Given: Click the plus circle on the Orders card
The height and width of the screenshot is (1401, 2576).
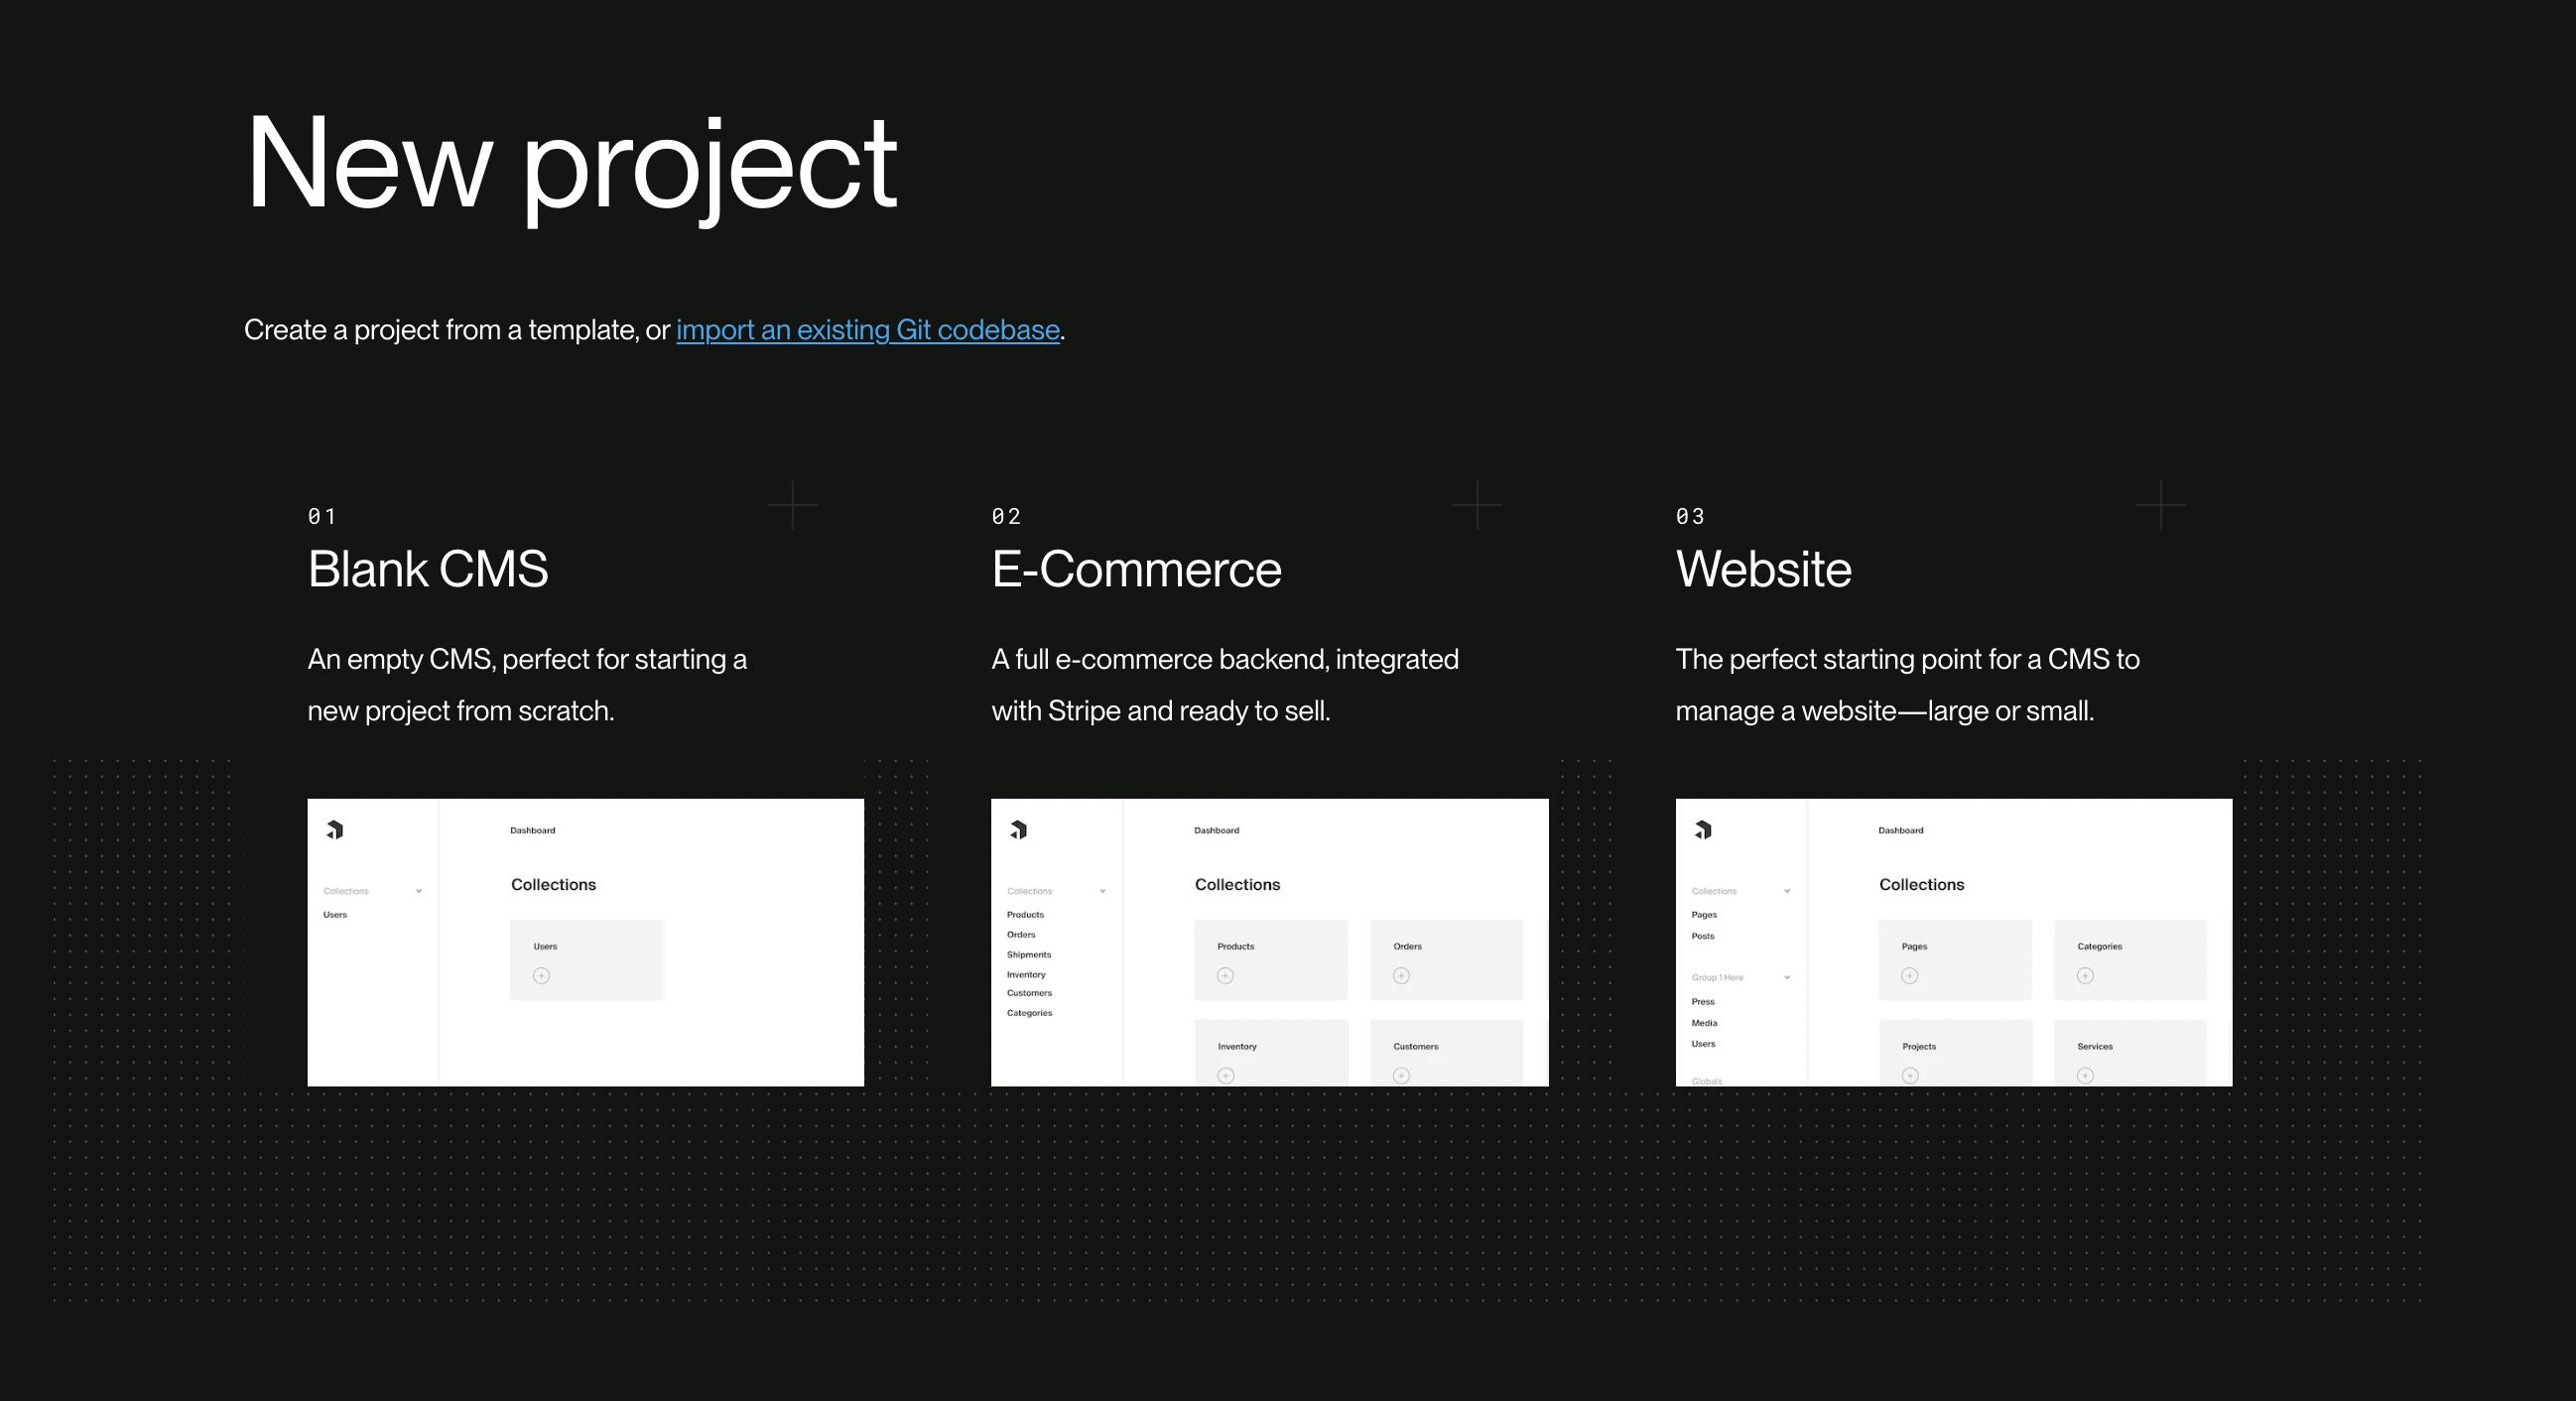Looking at the screenshot, I should point(1401,976).
